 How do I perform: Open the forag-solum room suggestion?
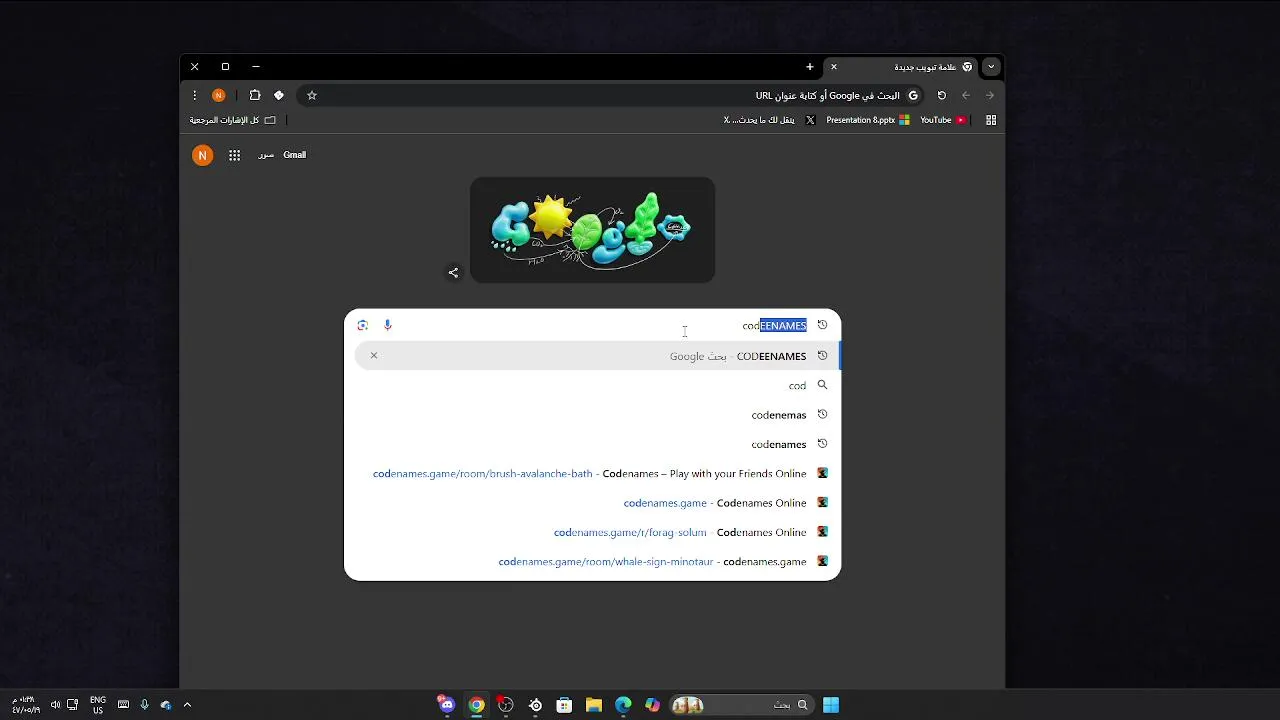593,532
